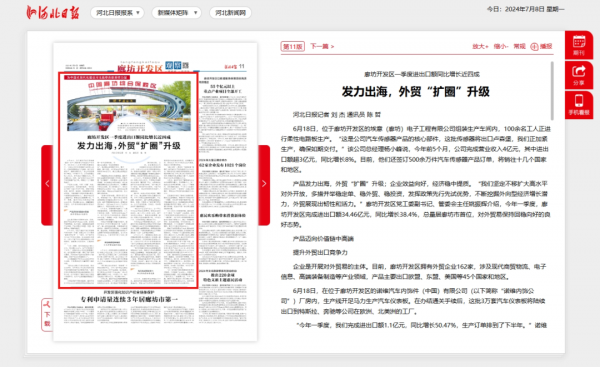Image resolution: width=600 pixels, height=367 pixels.
Task: Click the article text scrollbar
Action: (x=552, y=91)
